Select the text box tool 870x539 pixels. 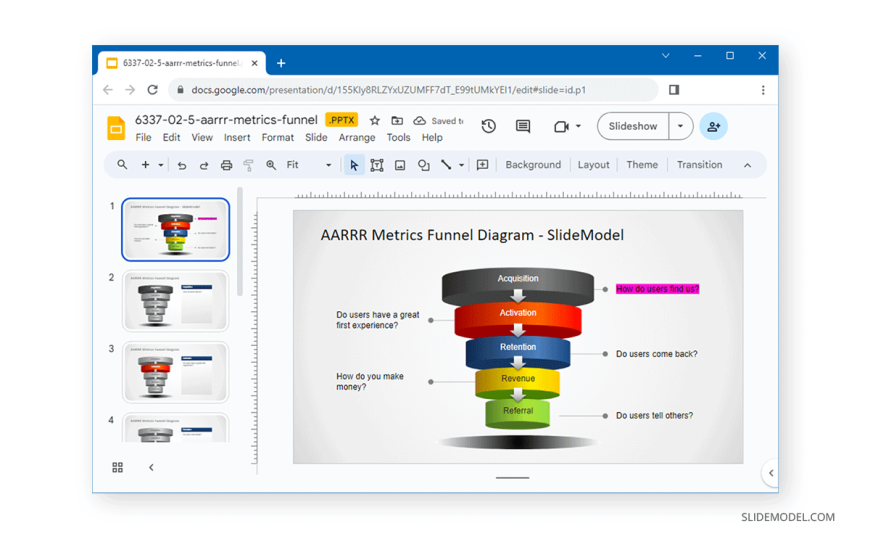point(377,165)
